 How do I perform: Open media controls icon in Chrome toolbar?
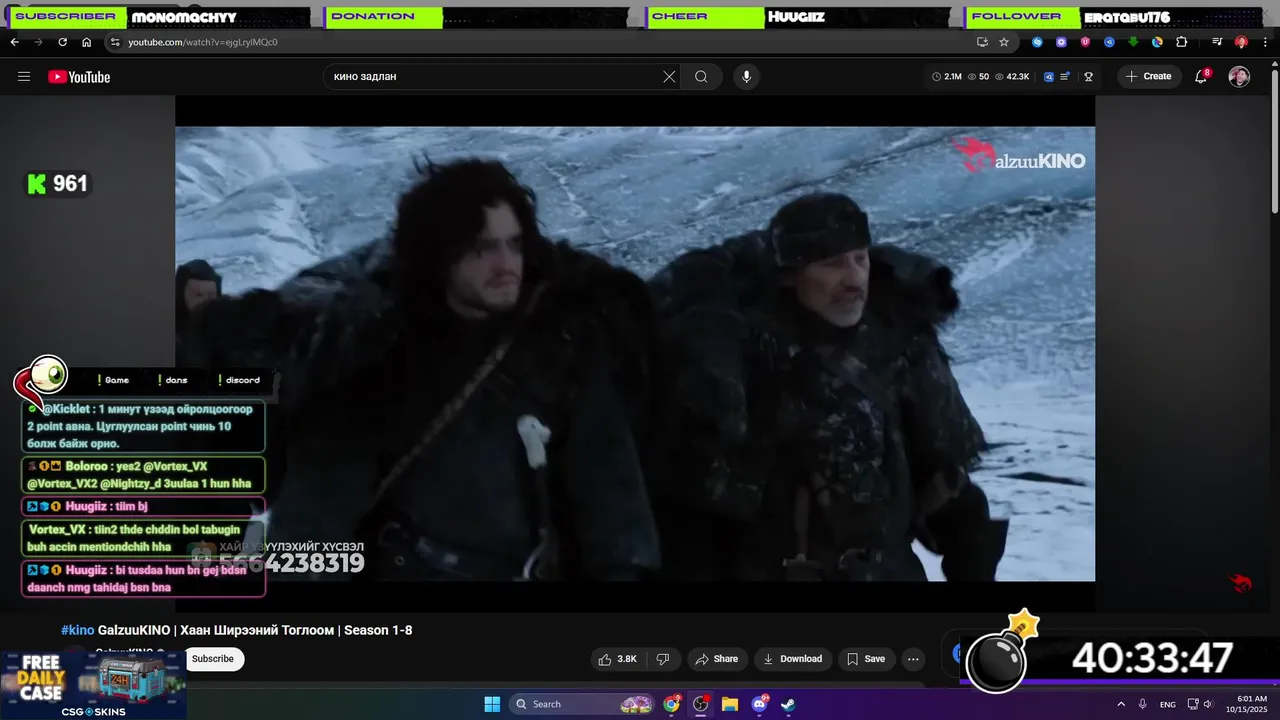(x=1217, y=42)
